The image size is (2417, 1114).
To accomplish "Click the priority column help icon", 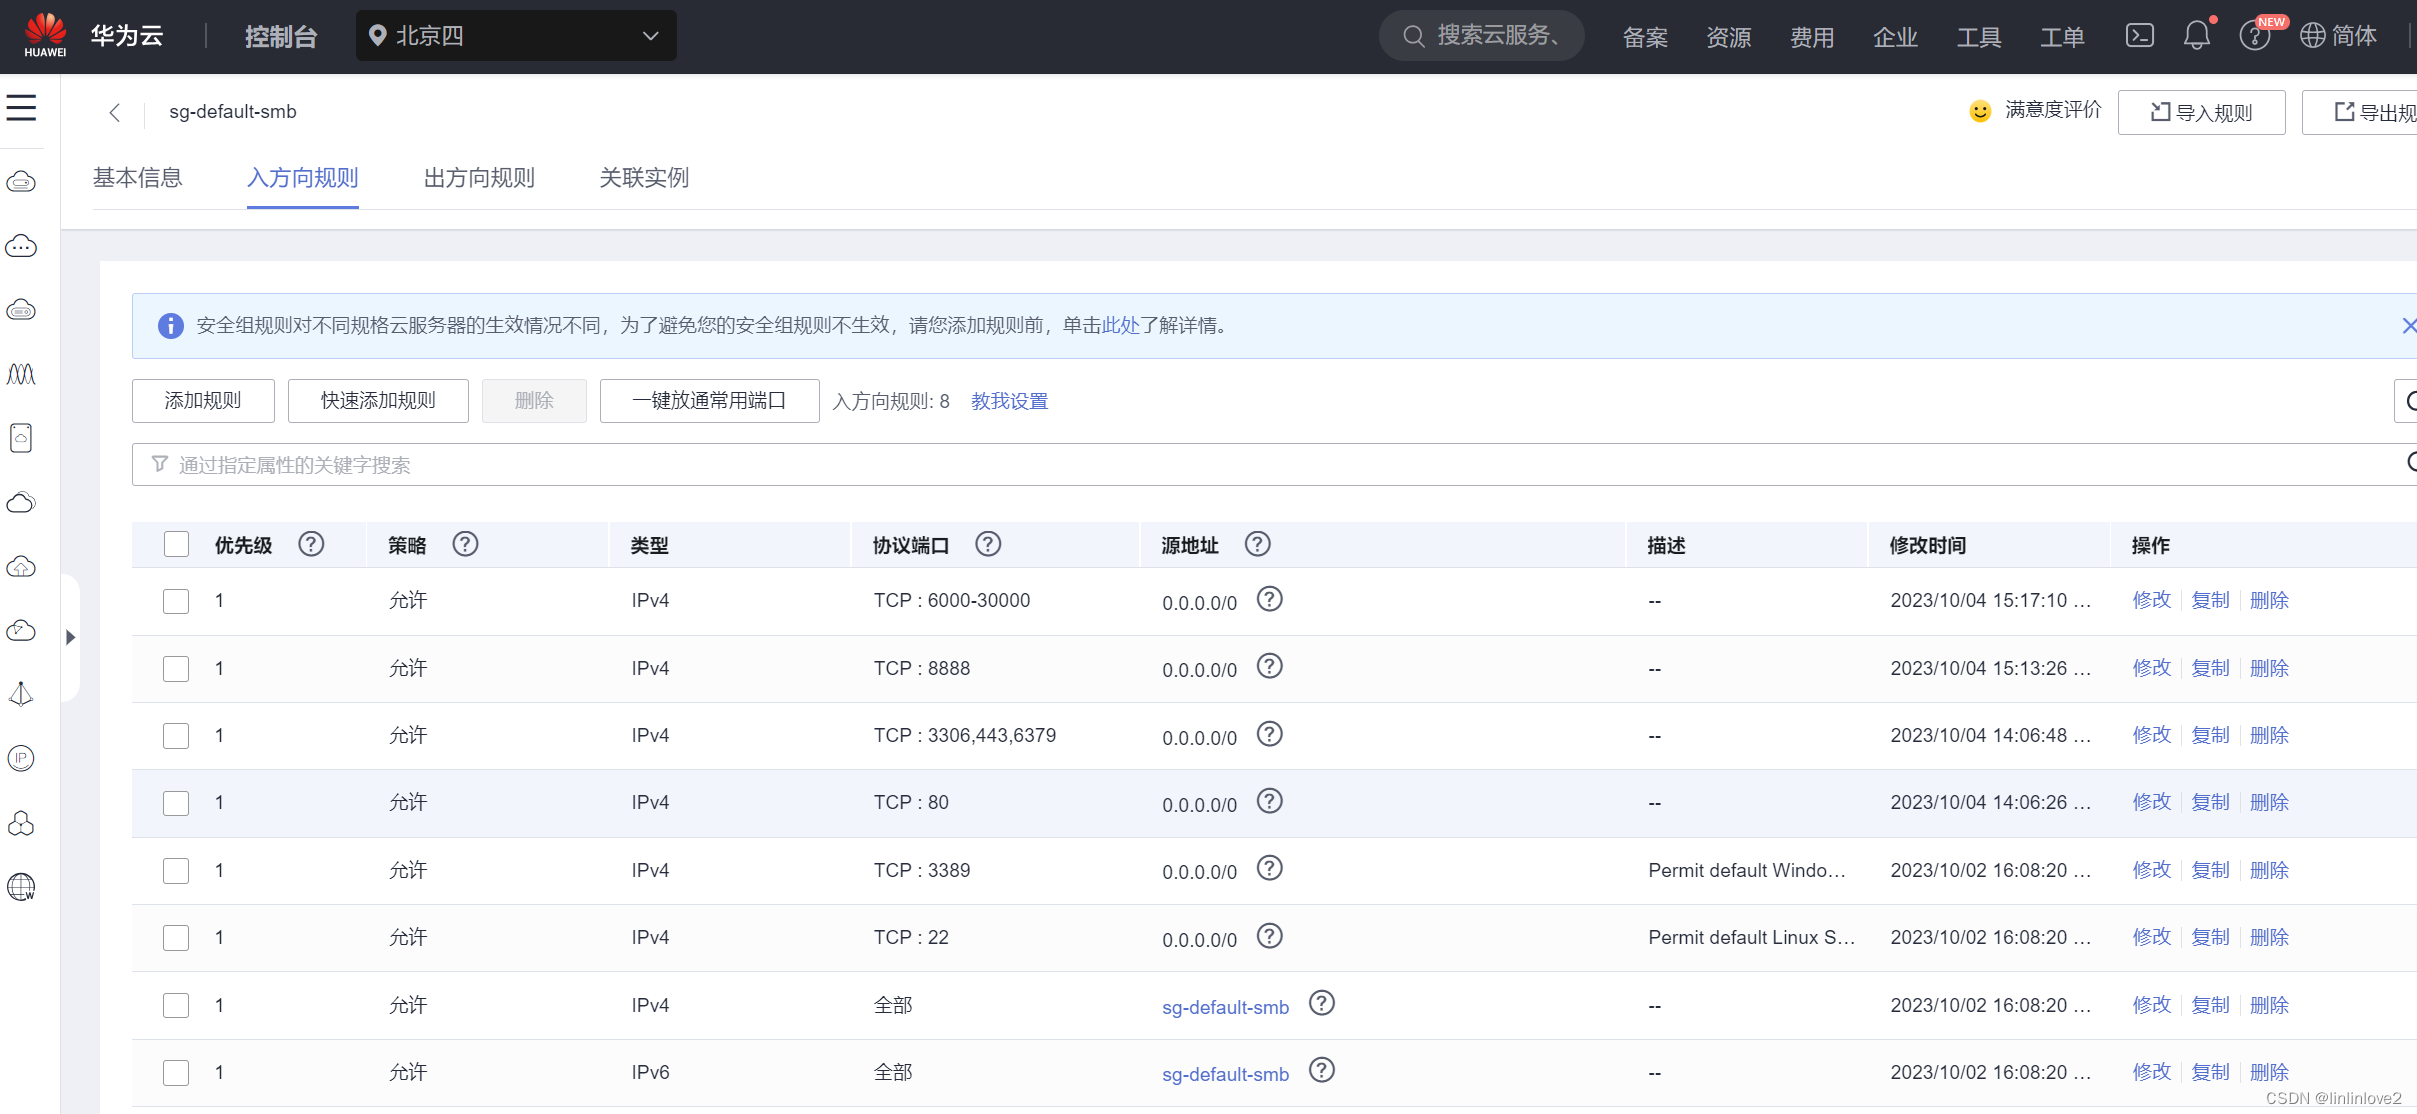I will 311,544.
